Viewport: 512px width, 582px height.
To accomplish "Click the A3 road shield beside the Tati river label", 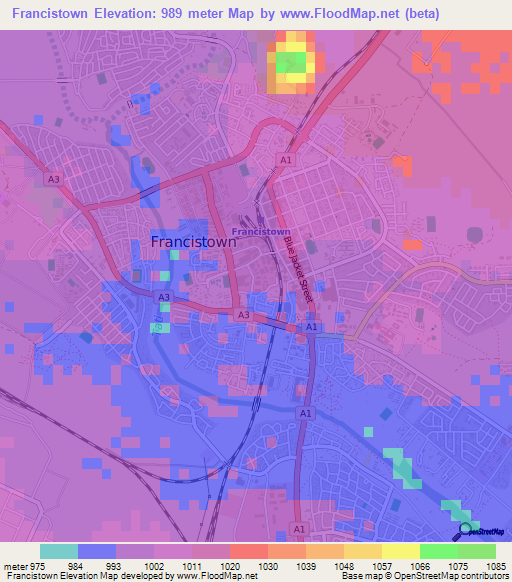I will pyautogui.click(x=164, y=297).
